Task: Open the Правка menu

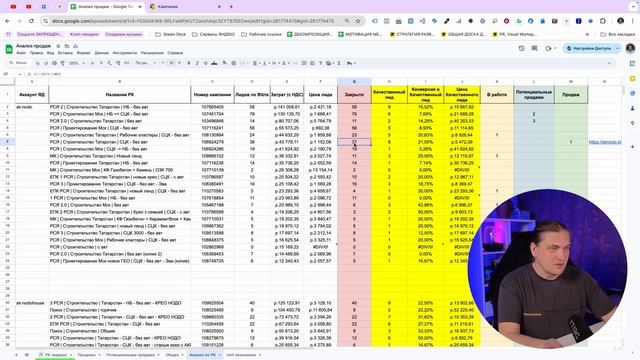Action: click(x=36, y=53)
